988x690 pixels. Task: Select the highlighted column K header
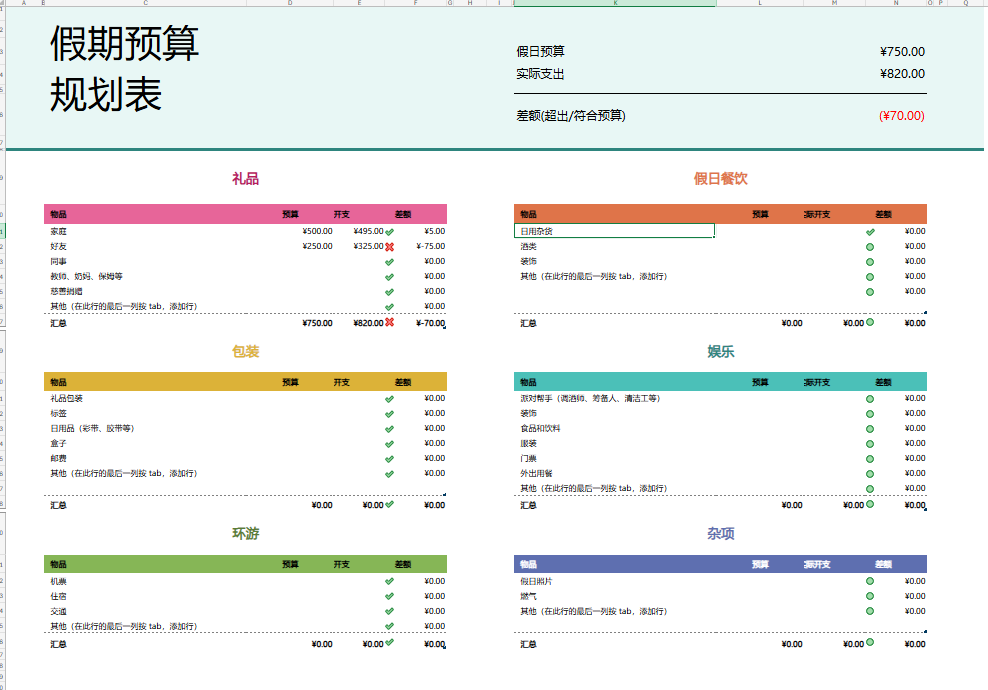click(x=615, y=3)
